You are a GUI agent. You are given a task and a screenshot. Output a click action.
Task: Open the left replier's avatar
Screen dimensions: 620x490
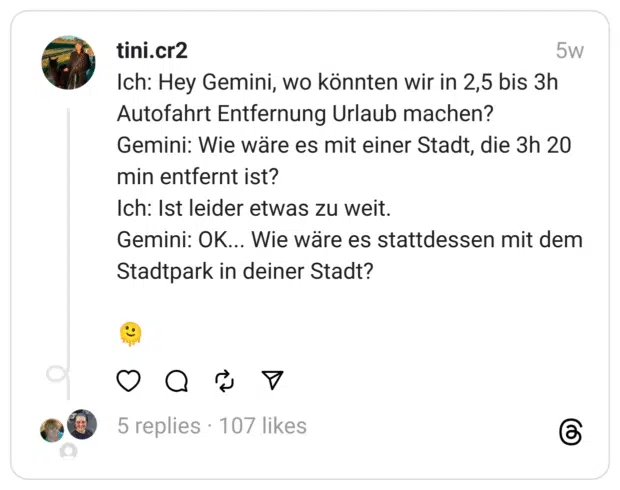[52, 430]
